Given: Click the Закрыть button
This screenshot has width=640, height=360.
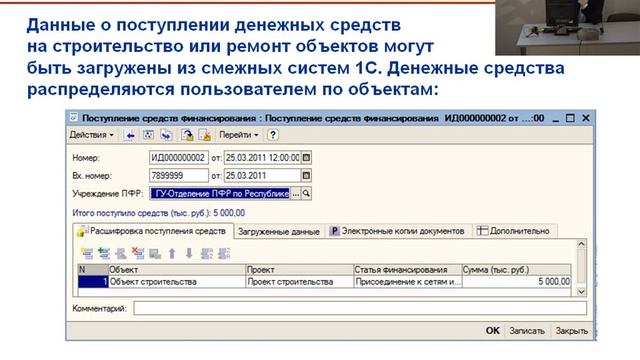Looking at the screenshot, I should [571, 331].
